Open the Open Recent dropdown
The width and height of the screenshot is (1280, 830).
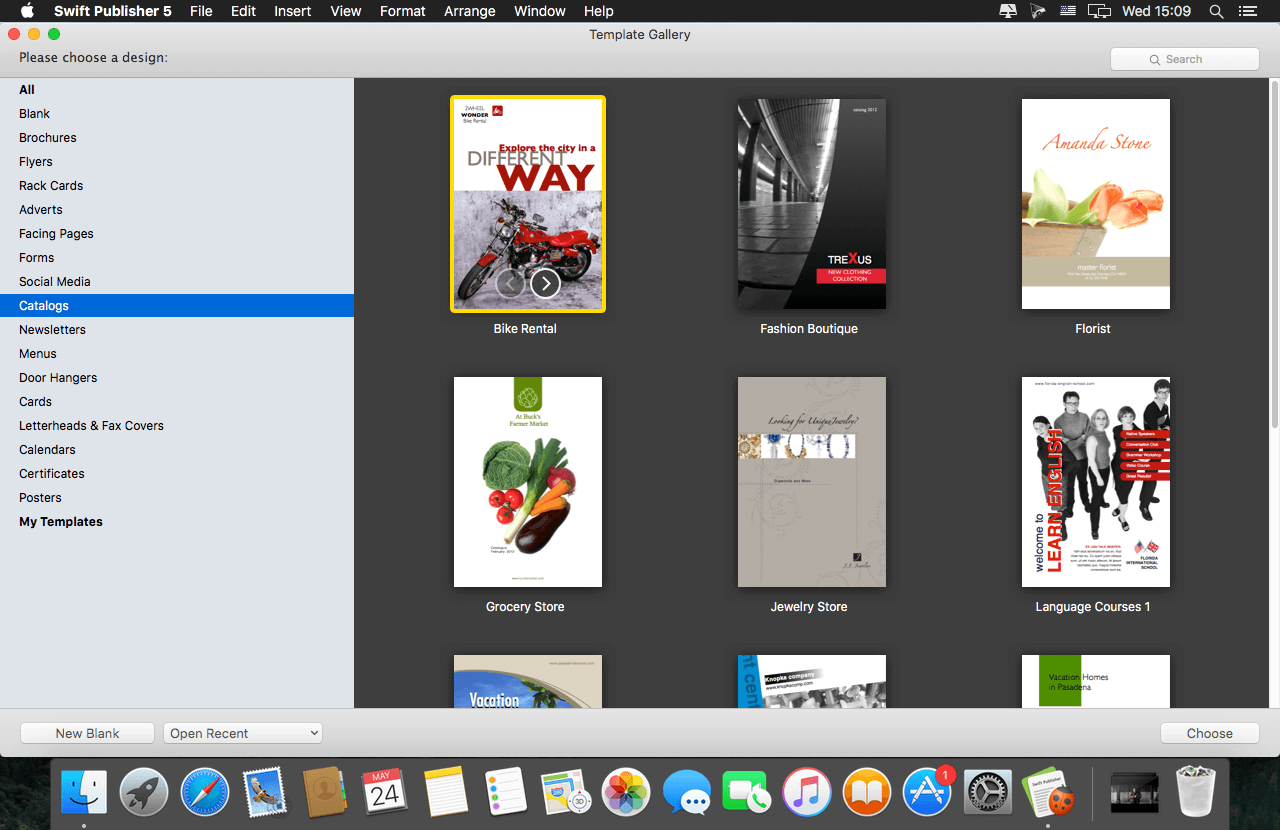pos(242,732)
